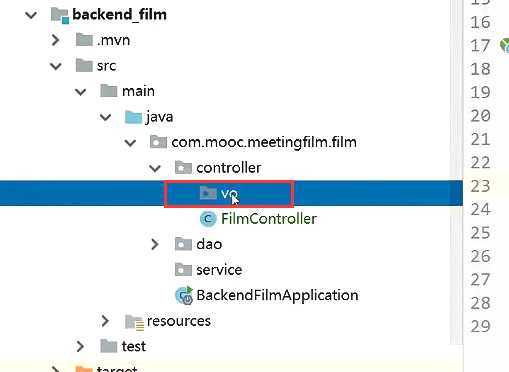Select the BackendFilmApplication file label
Viewport: 509px width, 372px height.
coord(277,295)
